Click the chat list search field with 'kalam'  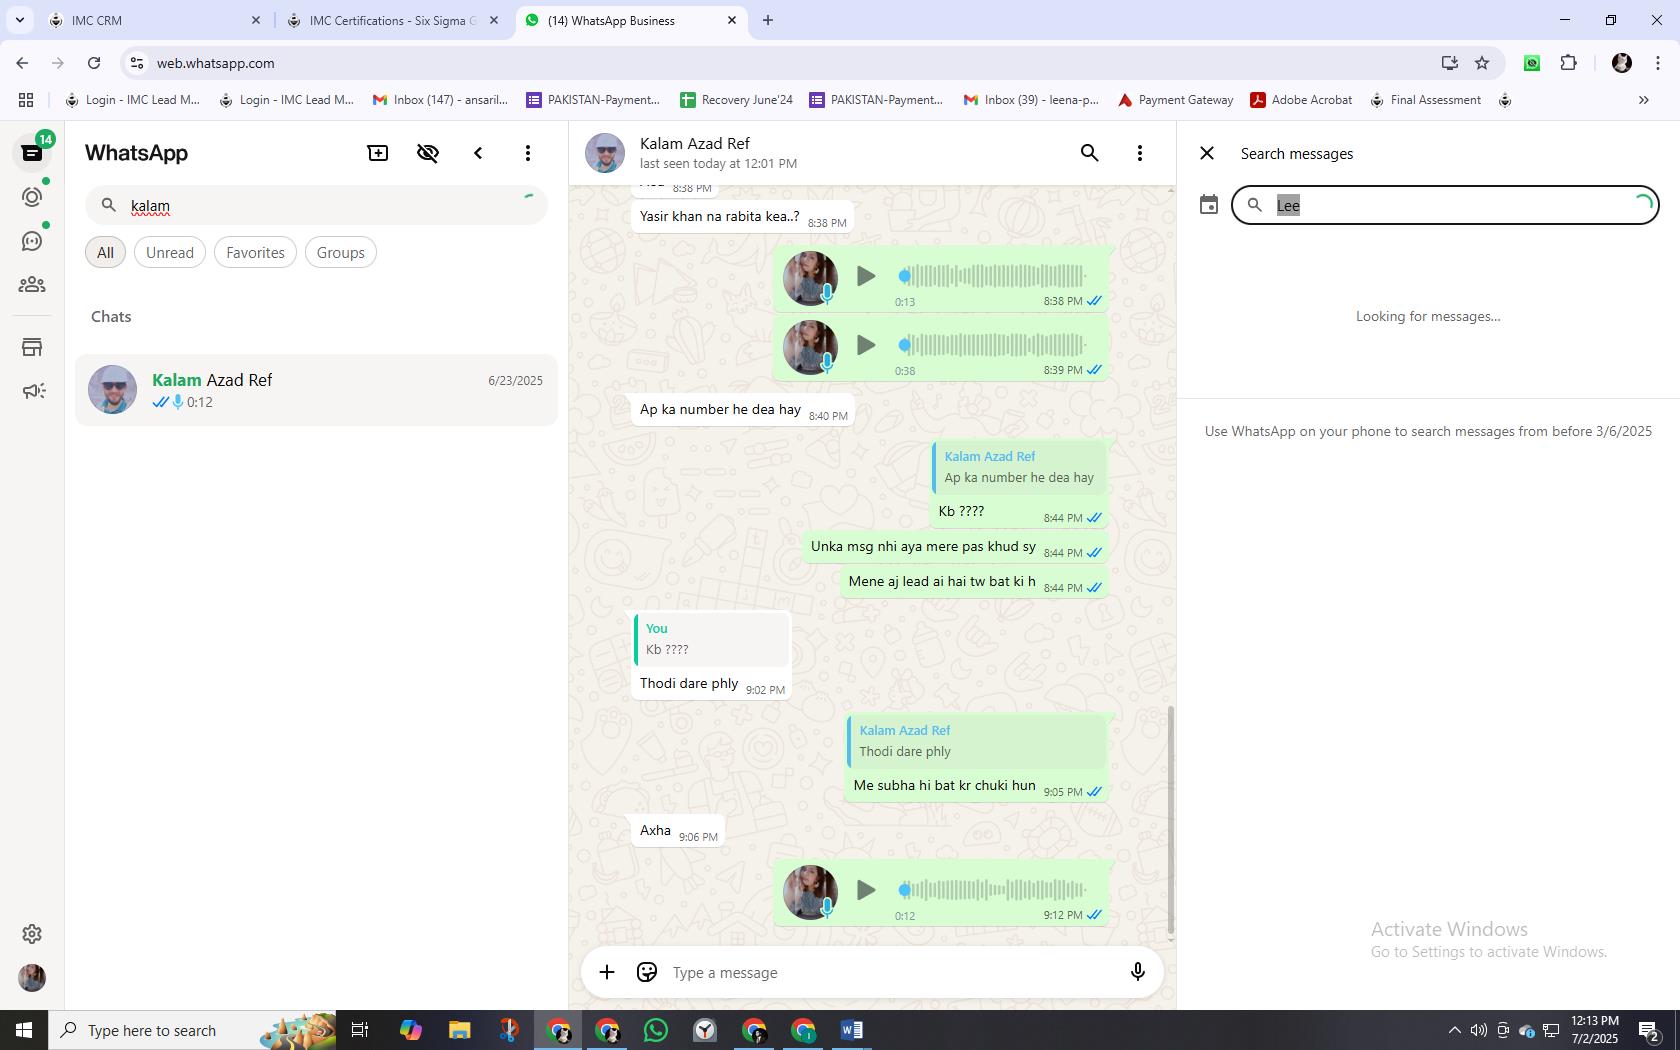click(x=316, y=205)
